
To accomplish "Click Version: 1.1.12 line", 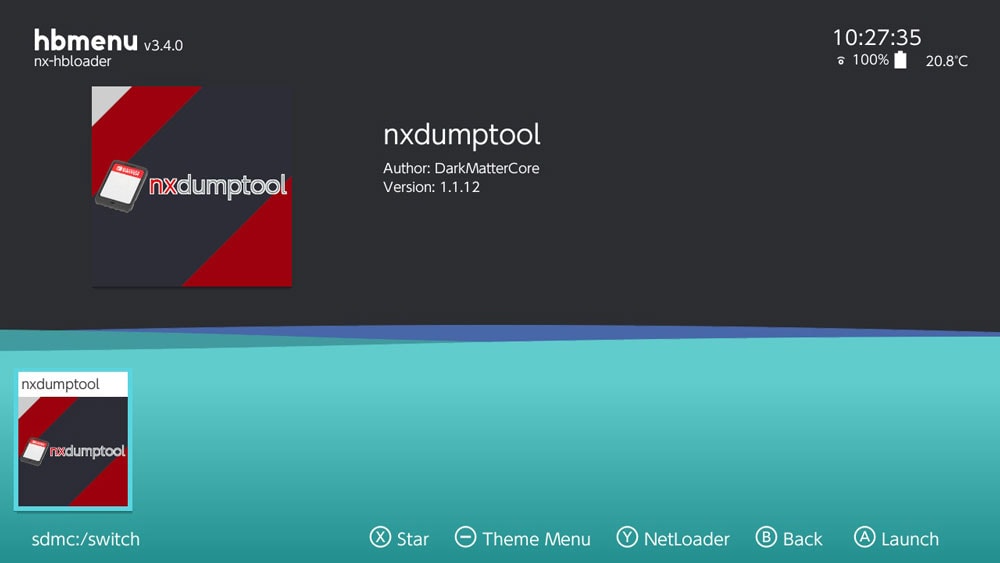I will pyautogui.click(x=431, y=187).
